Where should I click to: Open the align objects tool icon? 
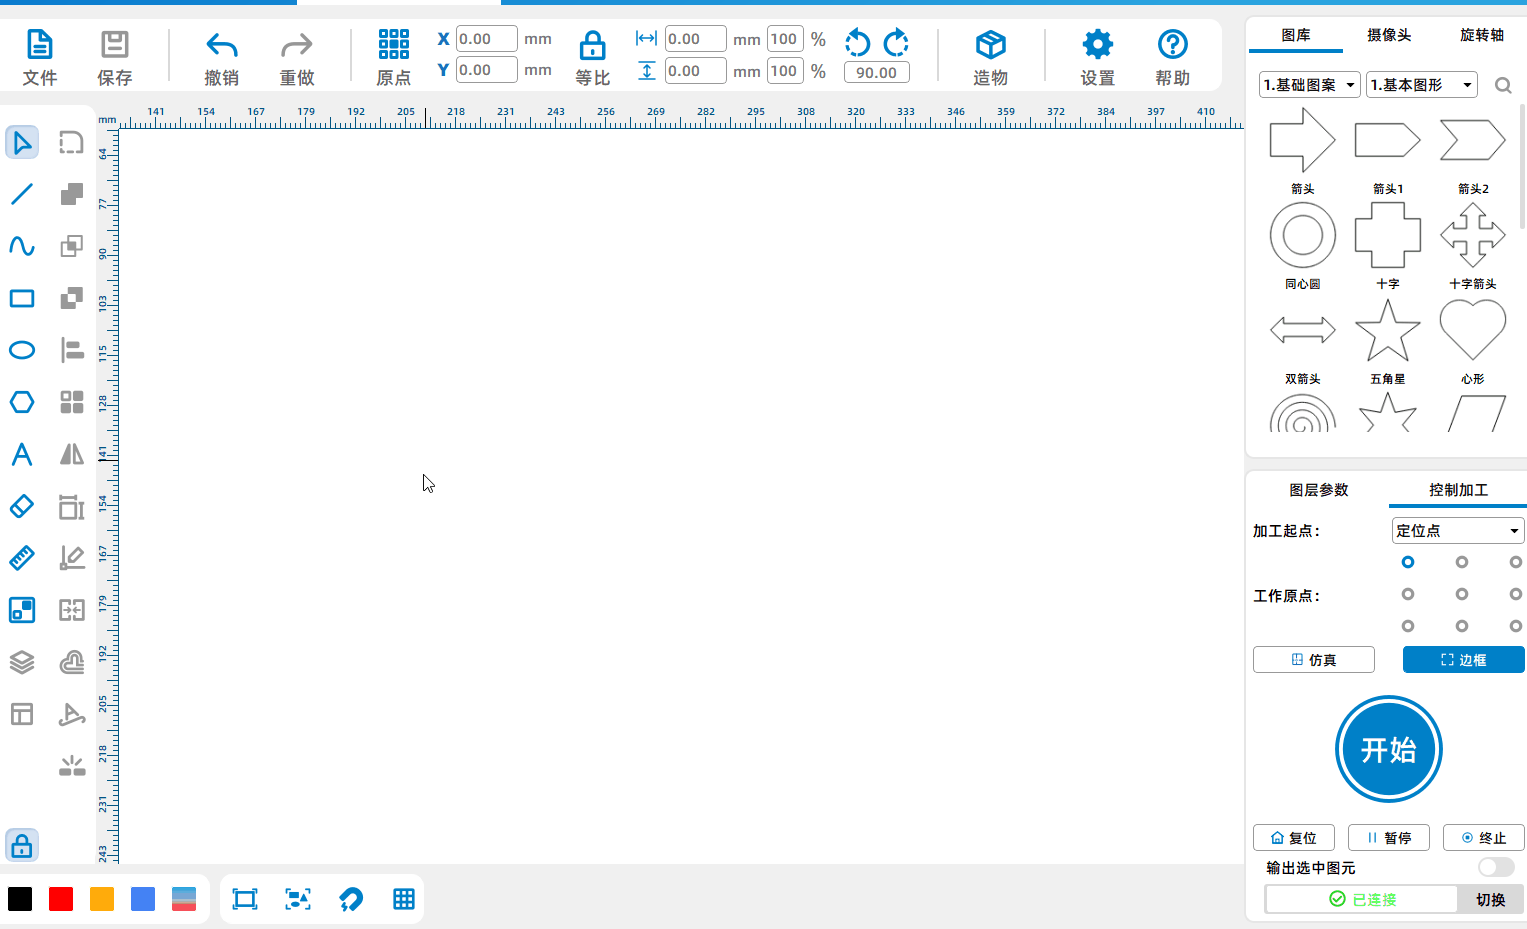[x=72, y=350]
